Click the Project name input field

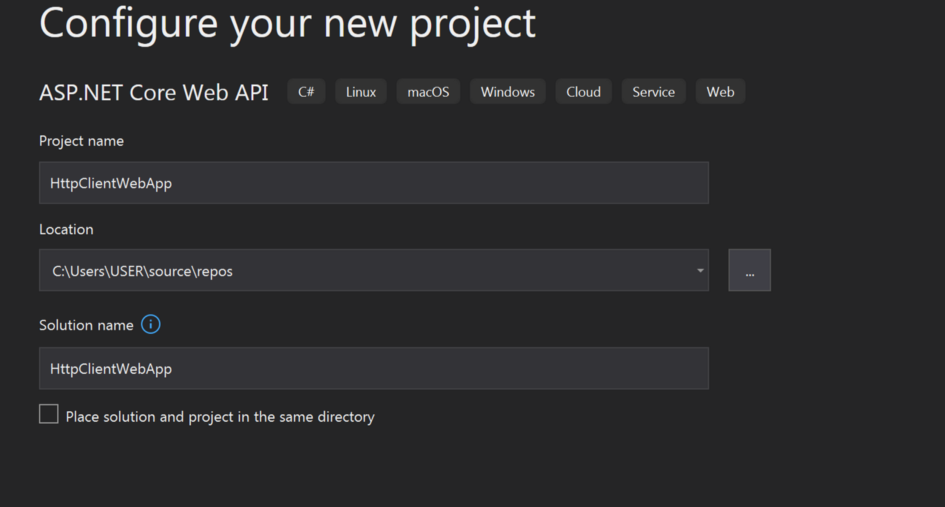(x=374, y=183)
